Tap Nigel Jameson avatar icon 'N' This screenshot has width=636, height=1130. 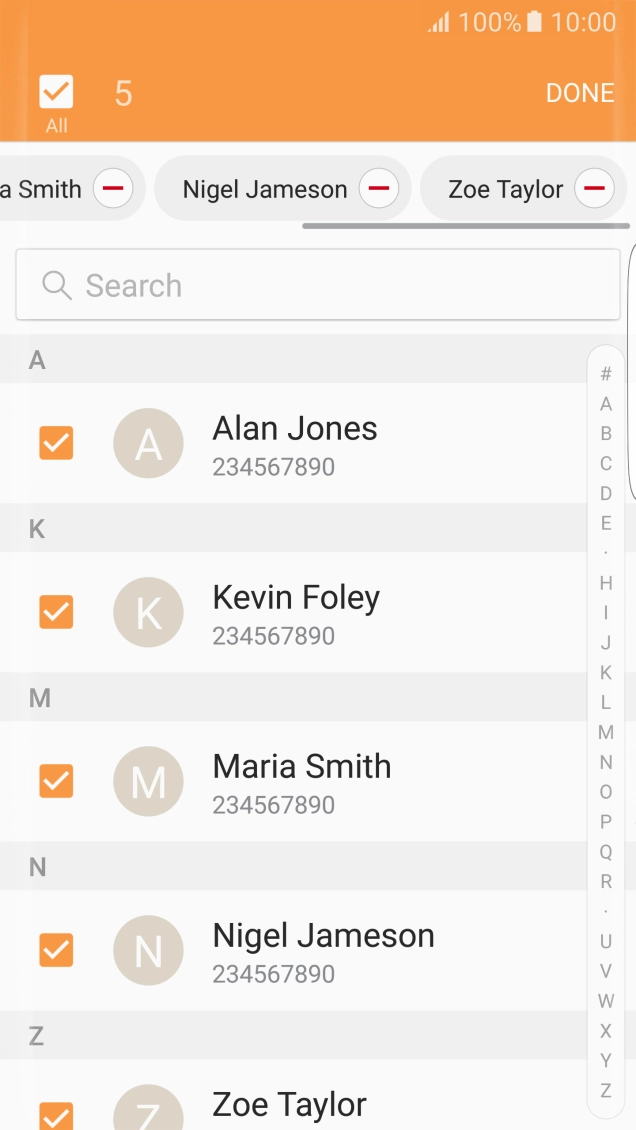(148, 950)
